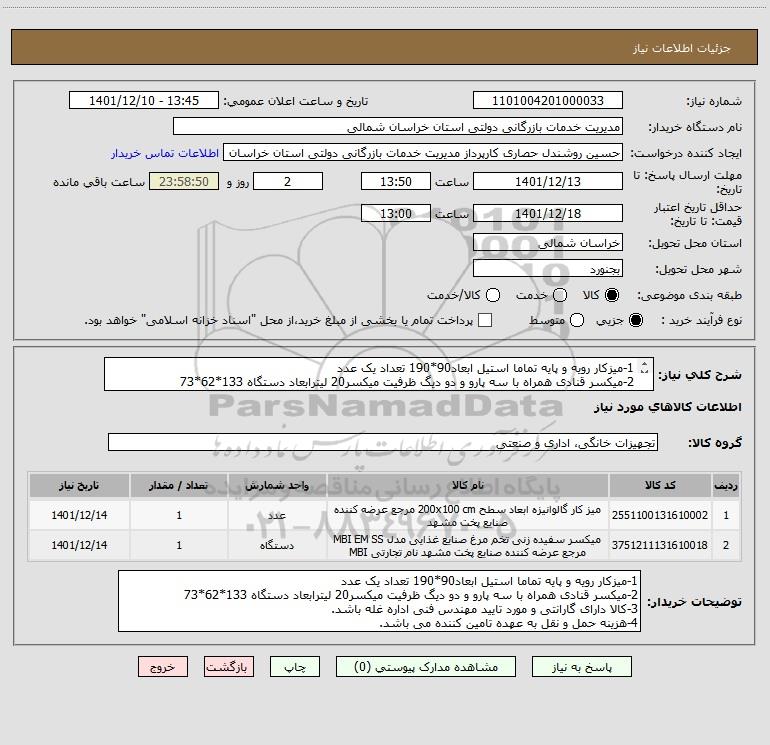Open اطلاعات تماس خریدار link
770x745 pixels.
pyautogui.click(x=165, y=153)
